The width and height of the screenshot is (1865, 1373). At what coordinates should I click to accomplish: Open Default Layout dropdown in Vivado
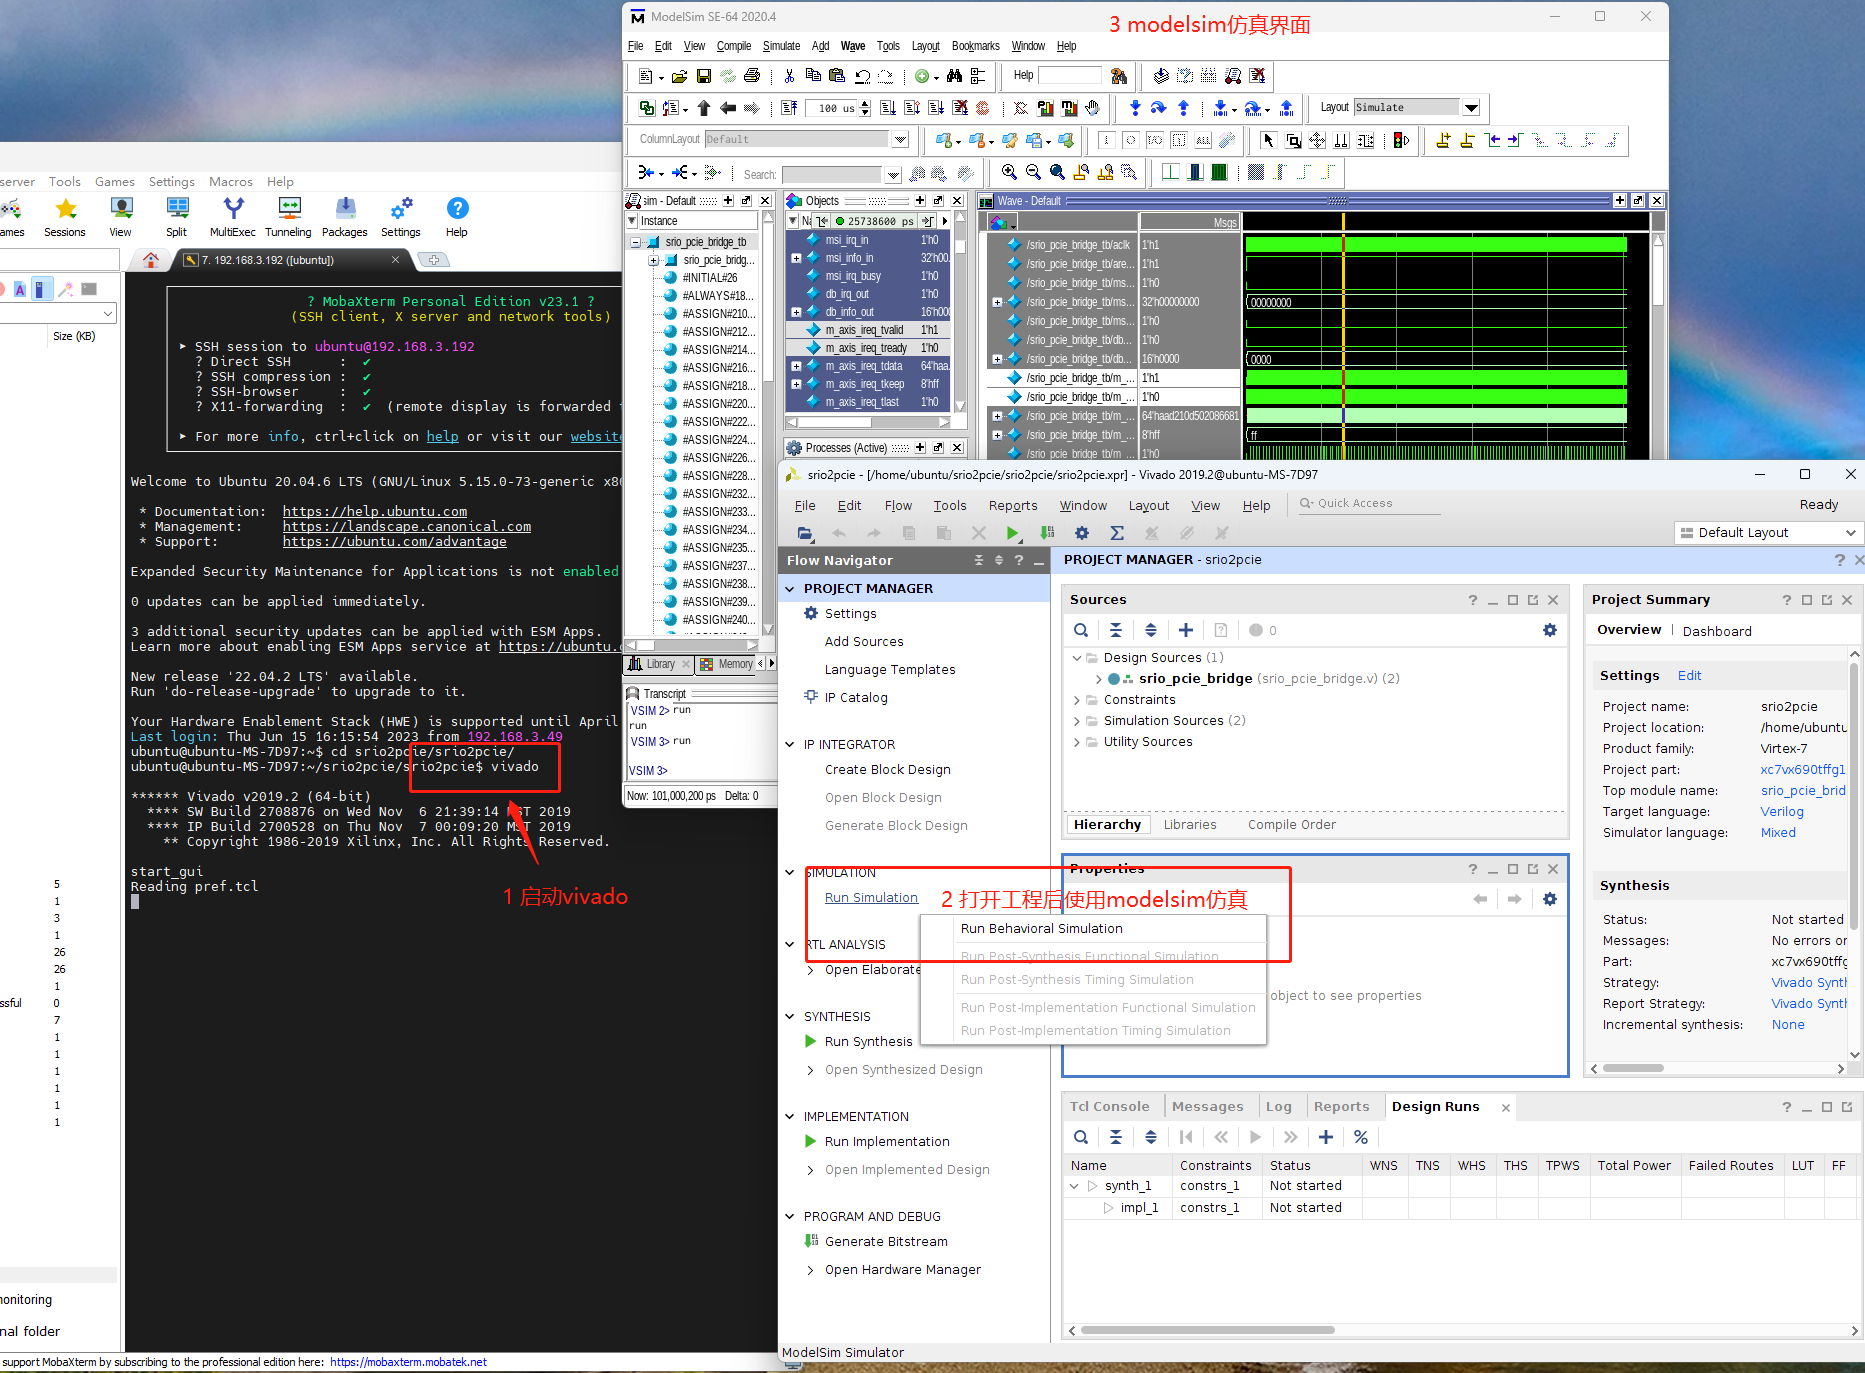click(1768, 533)
